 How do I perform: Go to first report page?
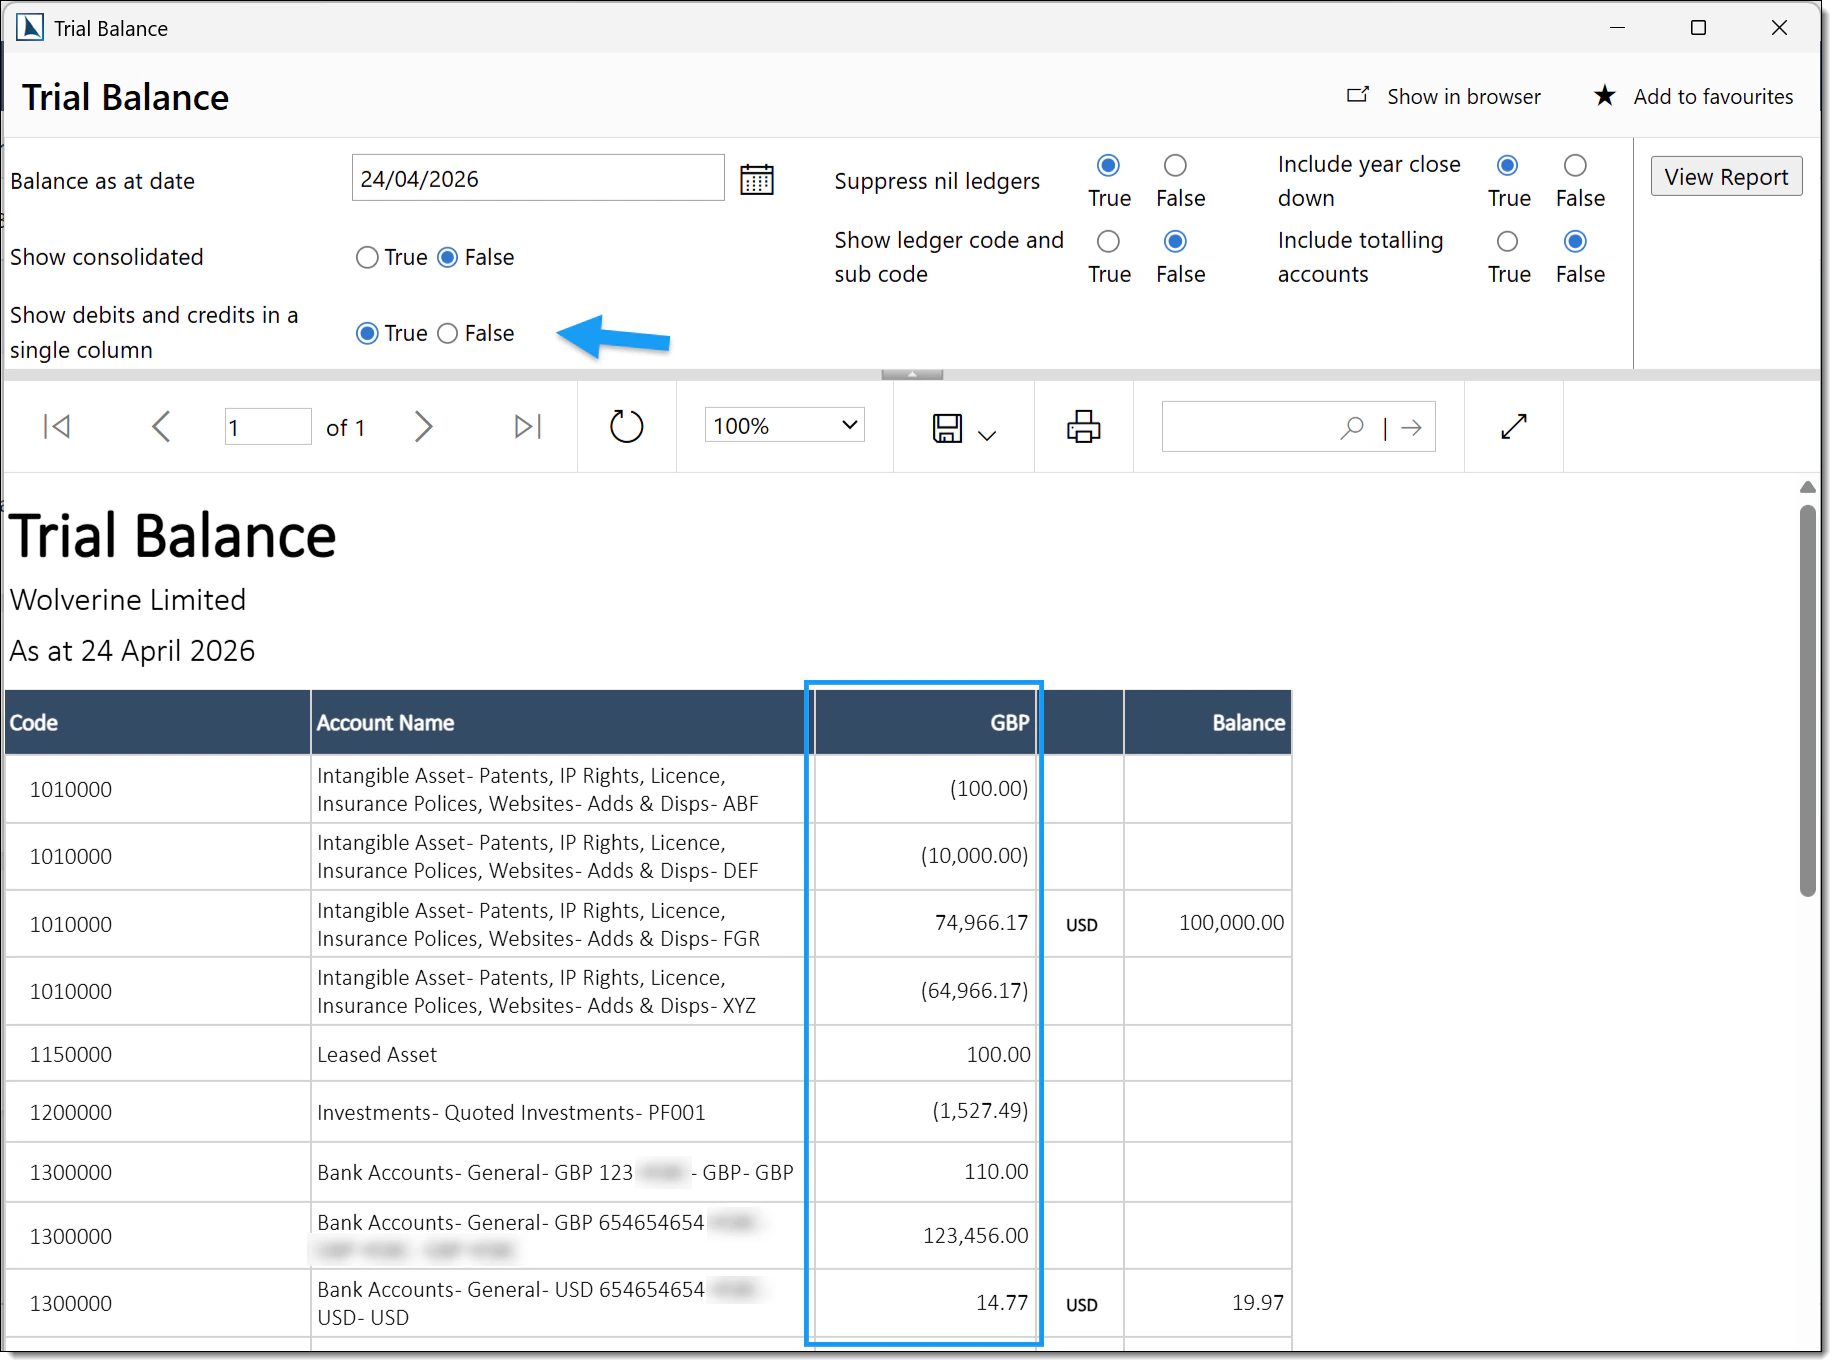tap(57, 427)
